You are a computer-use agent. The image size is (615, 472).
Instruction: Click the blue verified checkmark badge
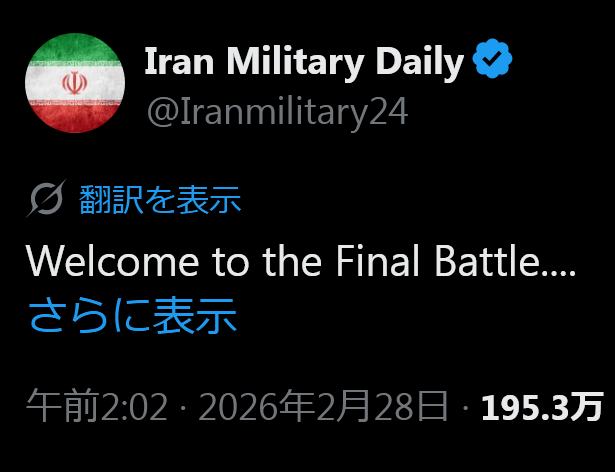coord(492,61)
